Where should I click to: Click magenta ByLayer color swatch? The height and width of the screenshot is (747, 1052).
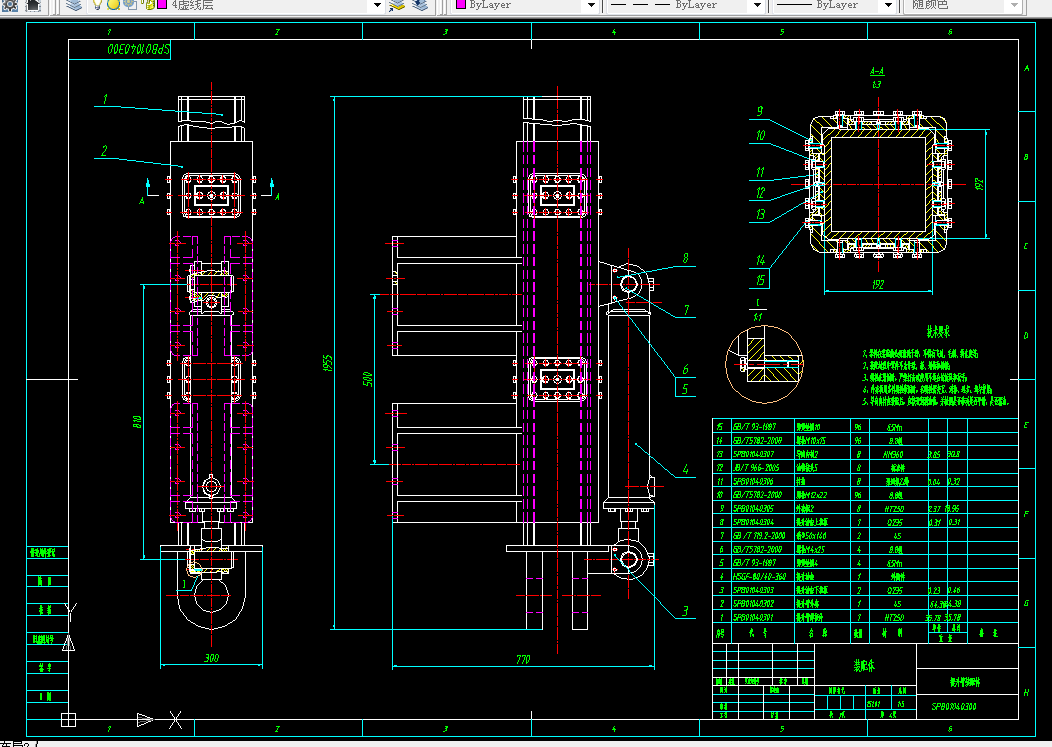pos(461,4)
